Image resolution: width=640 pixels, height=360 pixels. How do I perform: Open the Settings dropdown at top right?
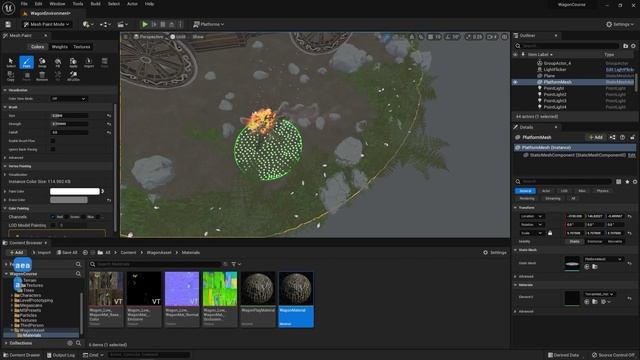[x=620, y=24]
